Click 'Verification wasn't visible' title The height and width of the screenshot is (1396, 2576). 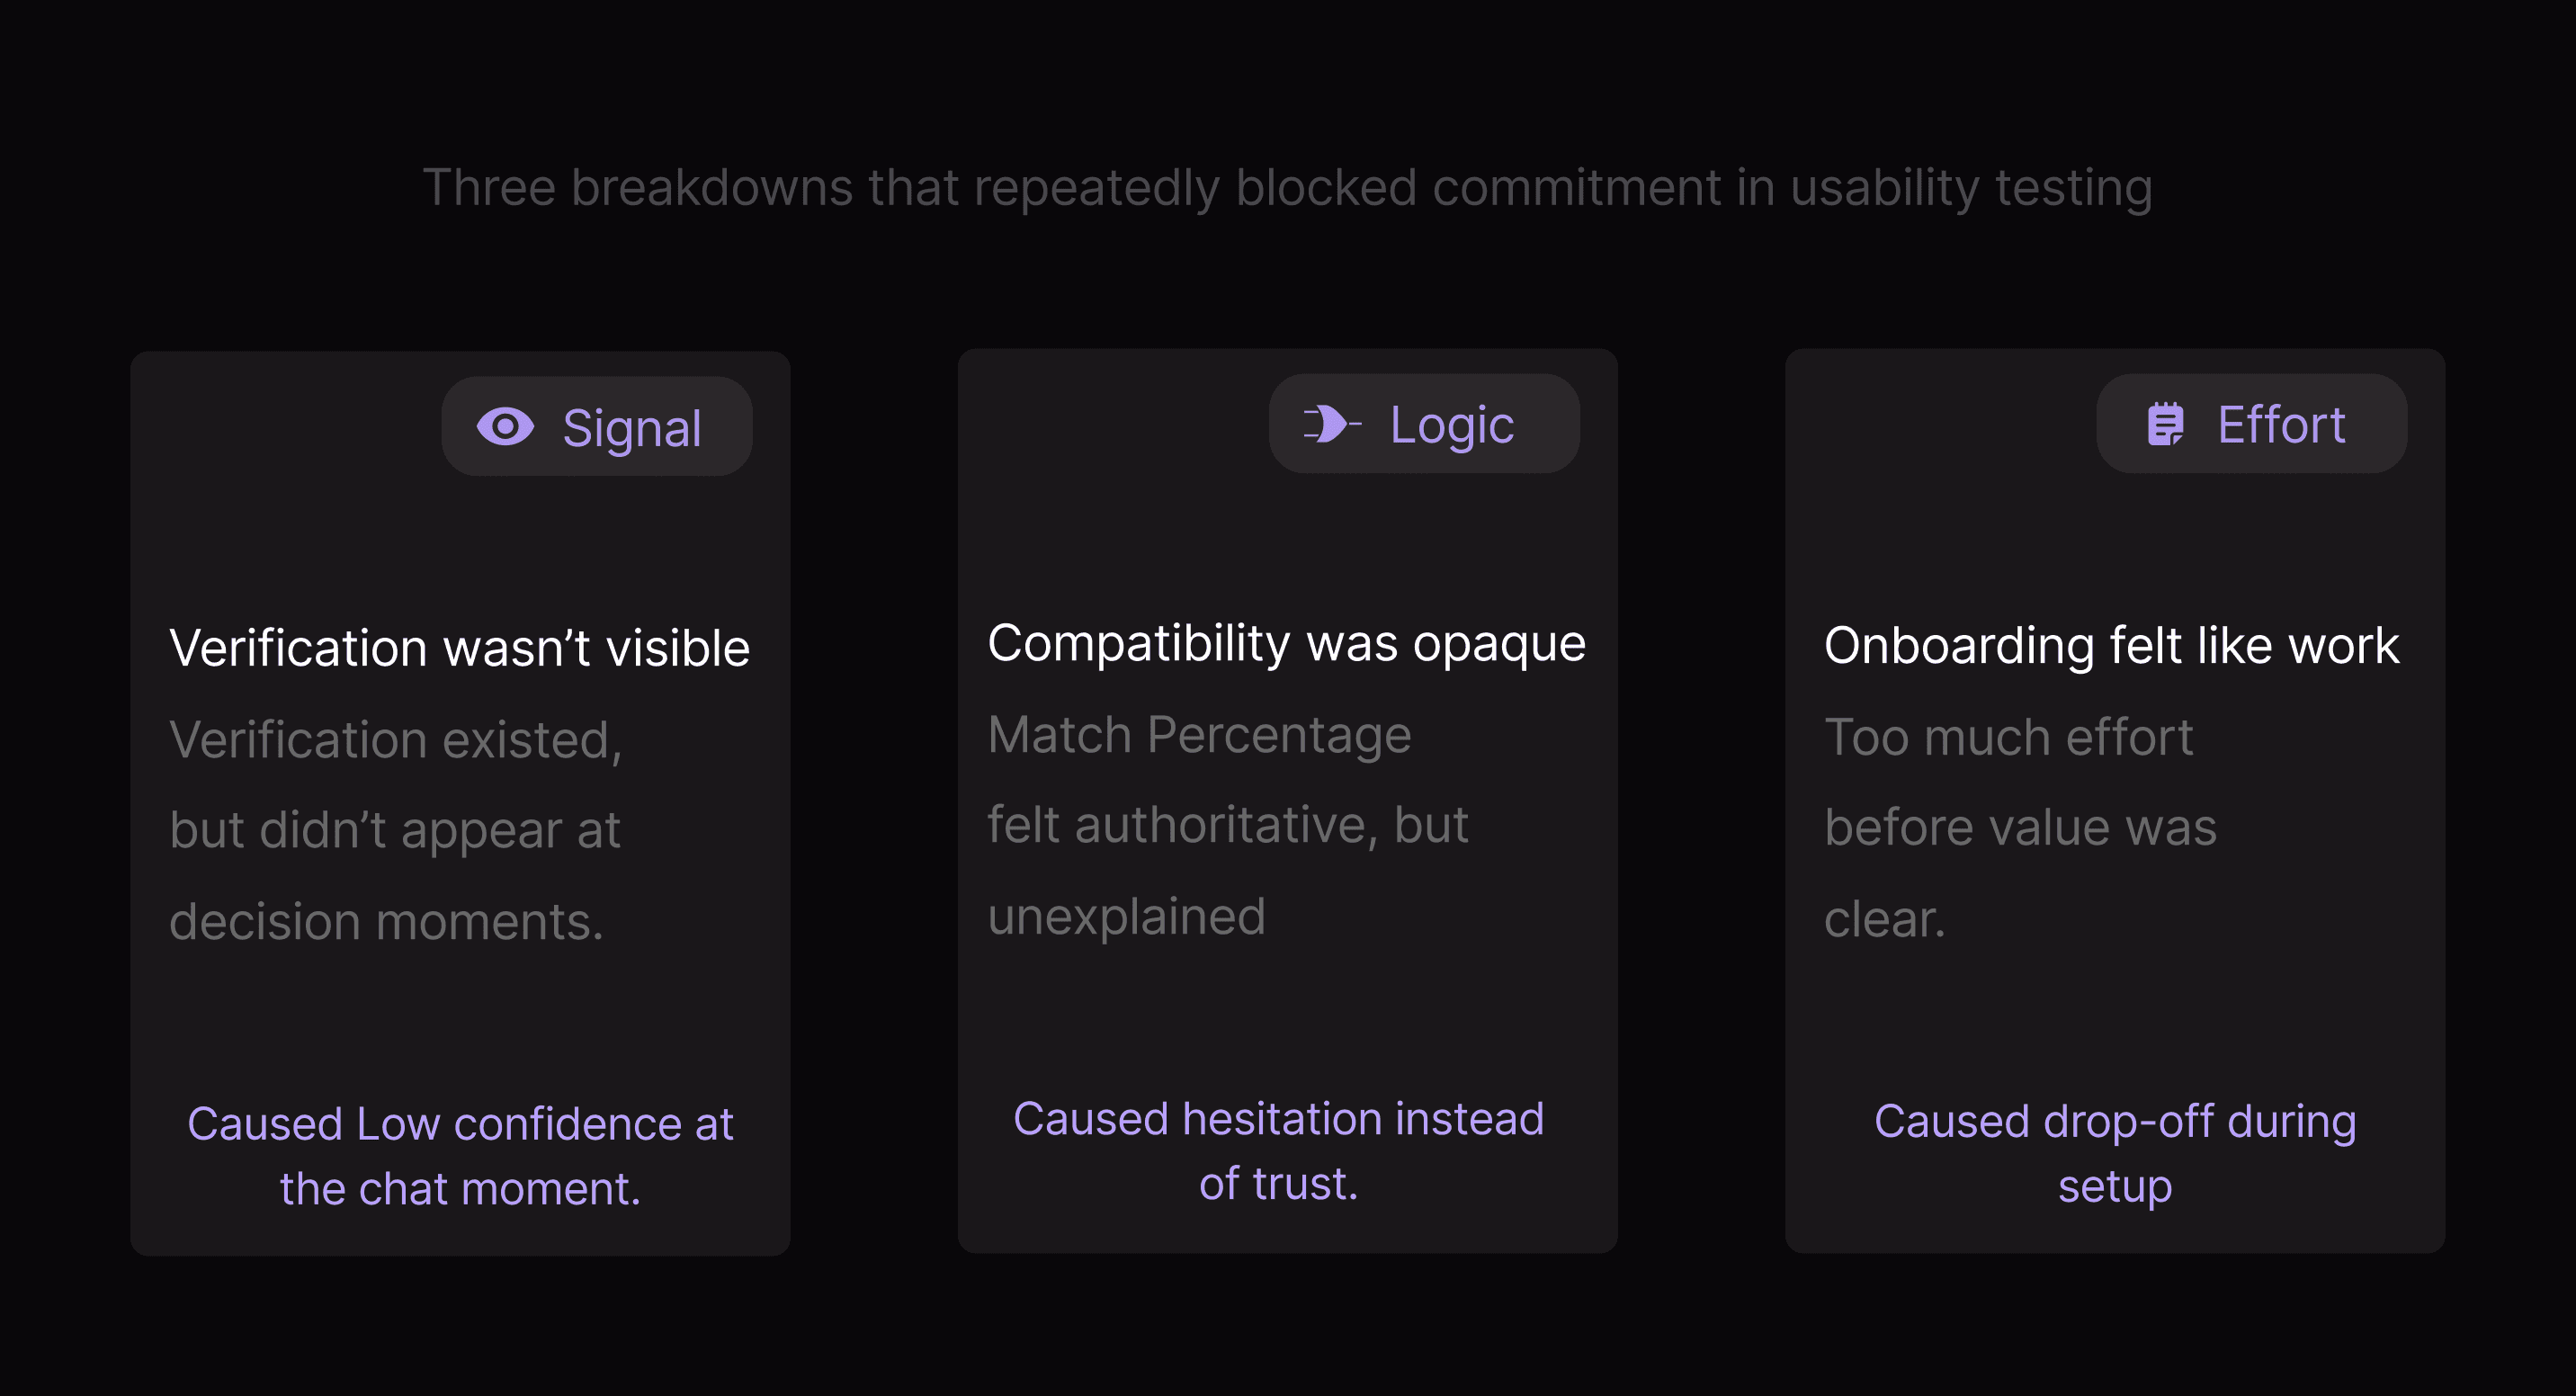tap(460, 647)
